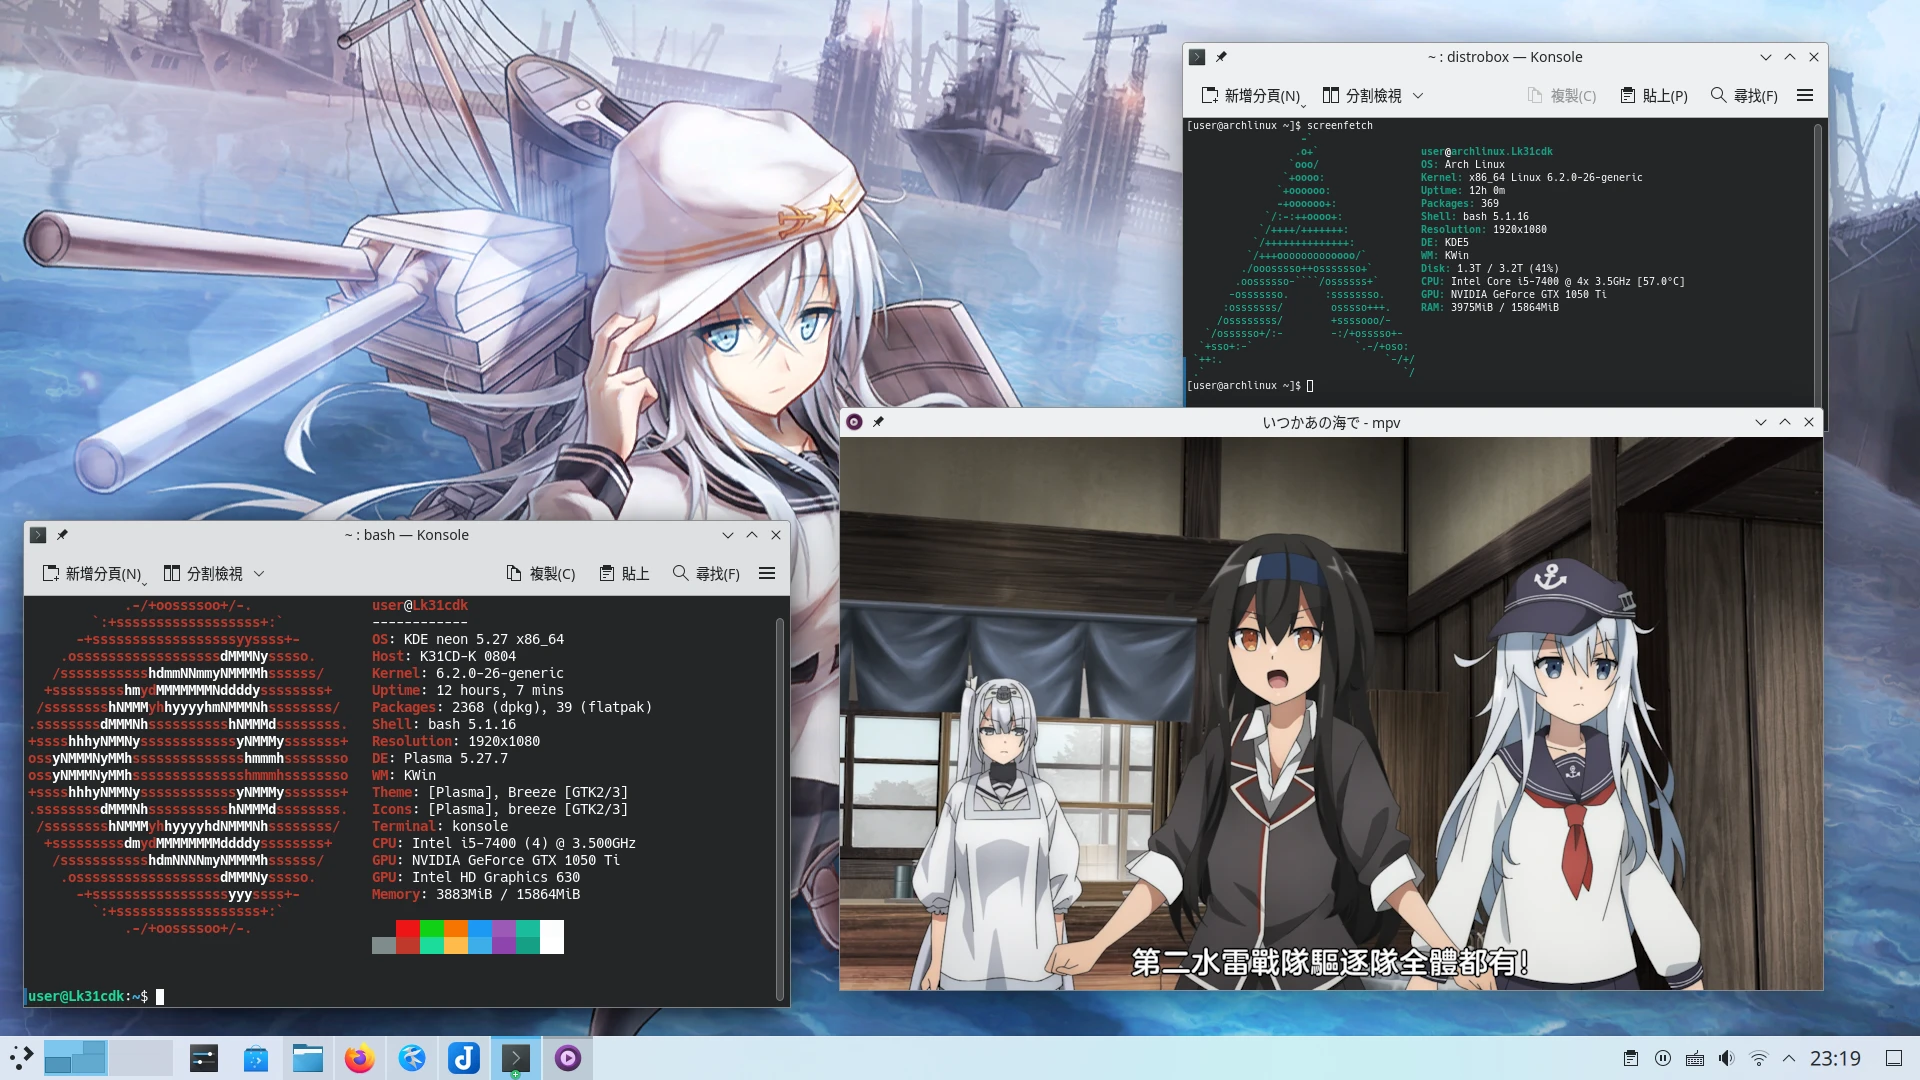
Task: Click the clipboard icon in system tray
Action: point(1631,1058)
